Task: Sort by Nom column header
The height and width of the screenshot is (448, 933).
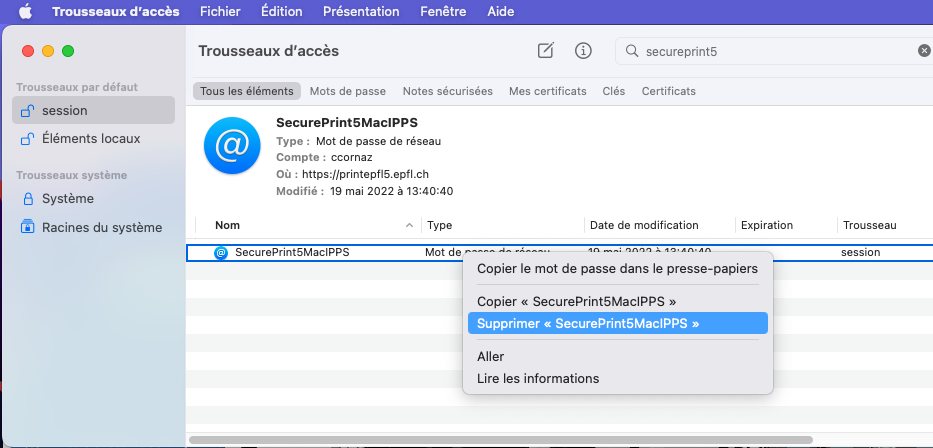Action: tap(227, 225)
